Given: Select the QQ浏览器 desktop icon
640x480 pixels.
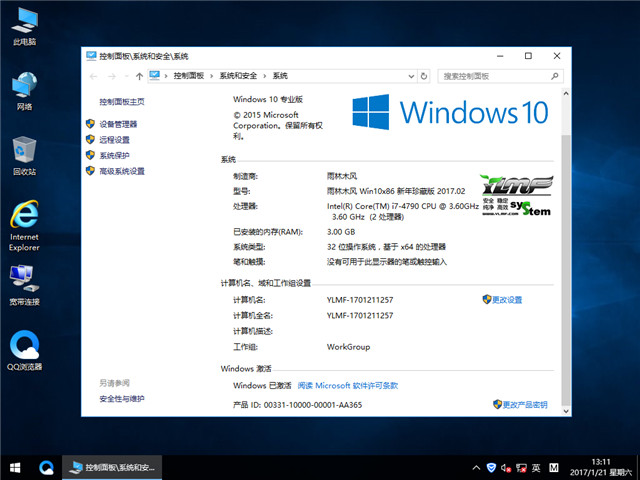Looking at the screenshot, I should [24, 350].
